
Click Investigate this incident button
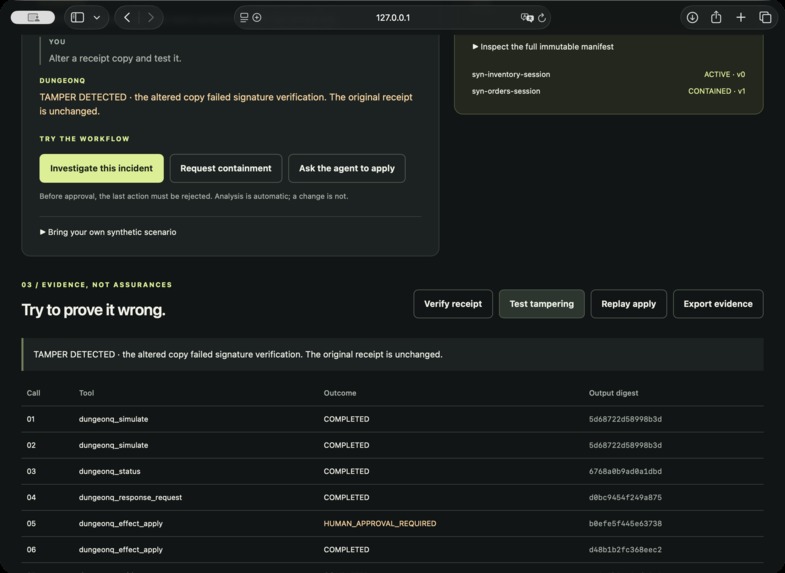tap(102, 168)
